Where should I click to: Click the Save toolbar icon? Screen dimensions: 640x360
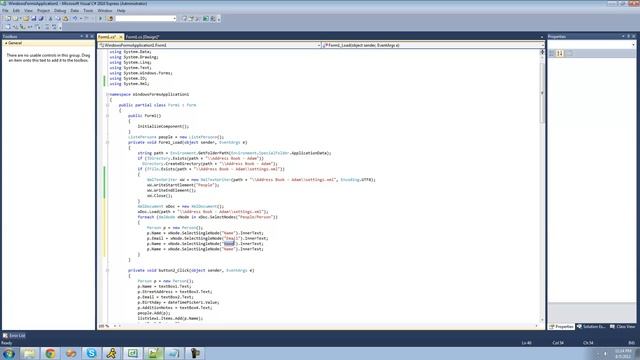[33, 18]
